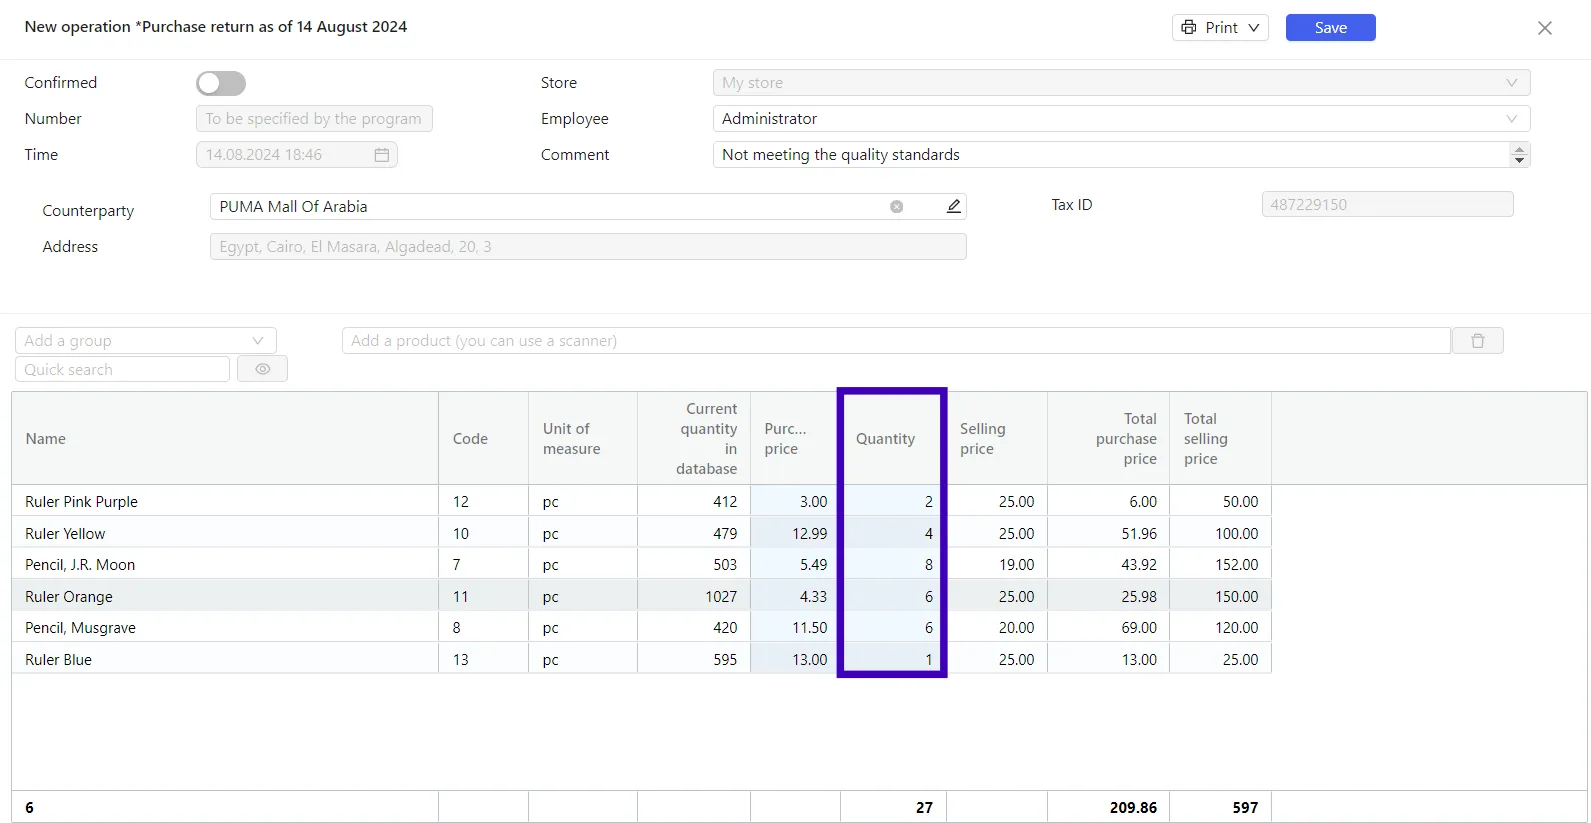Click the Comment field stepper arrows
This screenshot has width=1591, height=823.
pyautogui.click(x=1519, y=155)
